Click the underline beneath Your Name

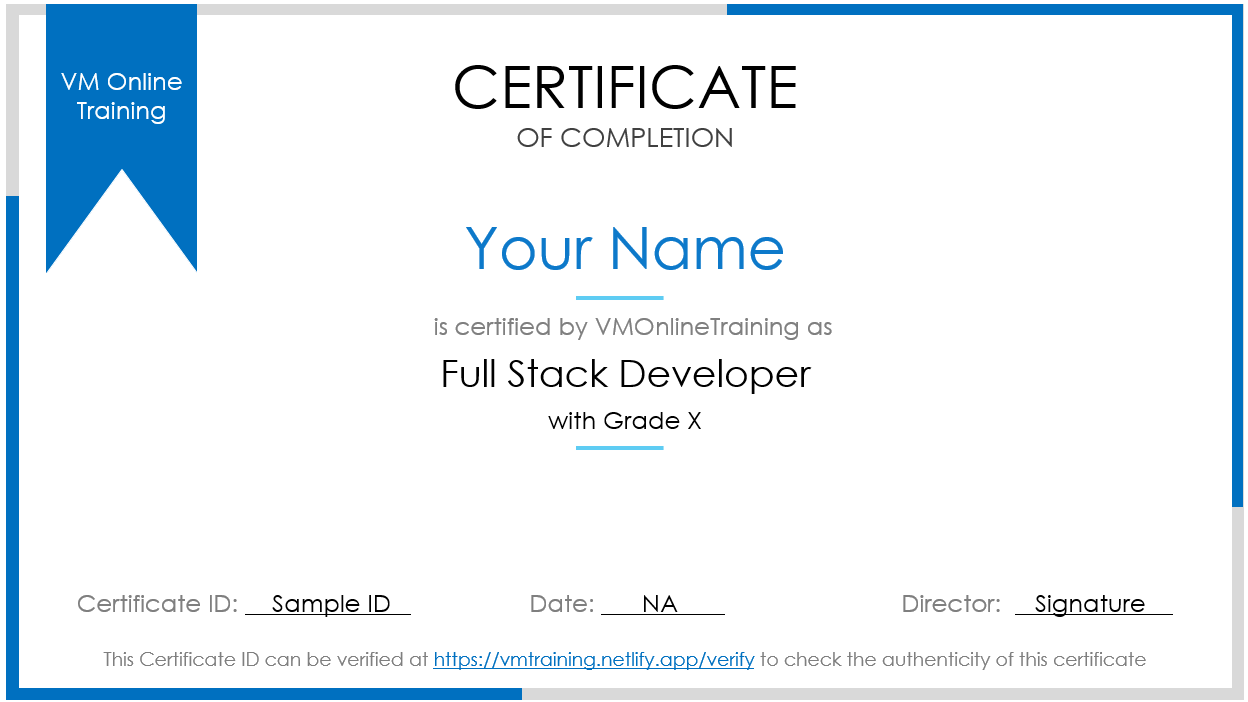coord(622,297)
